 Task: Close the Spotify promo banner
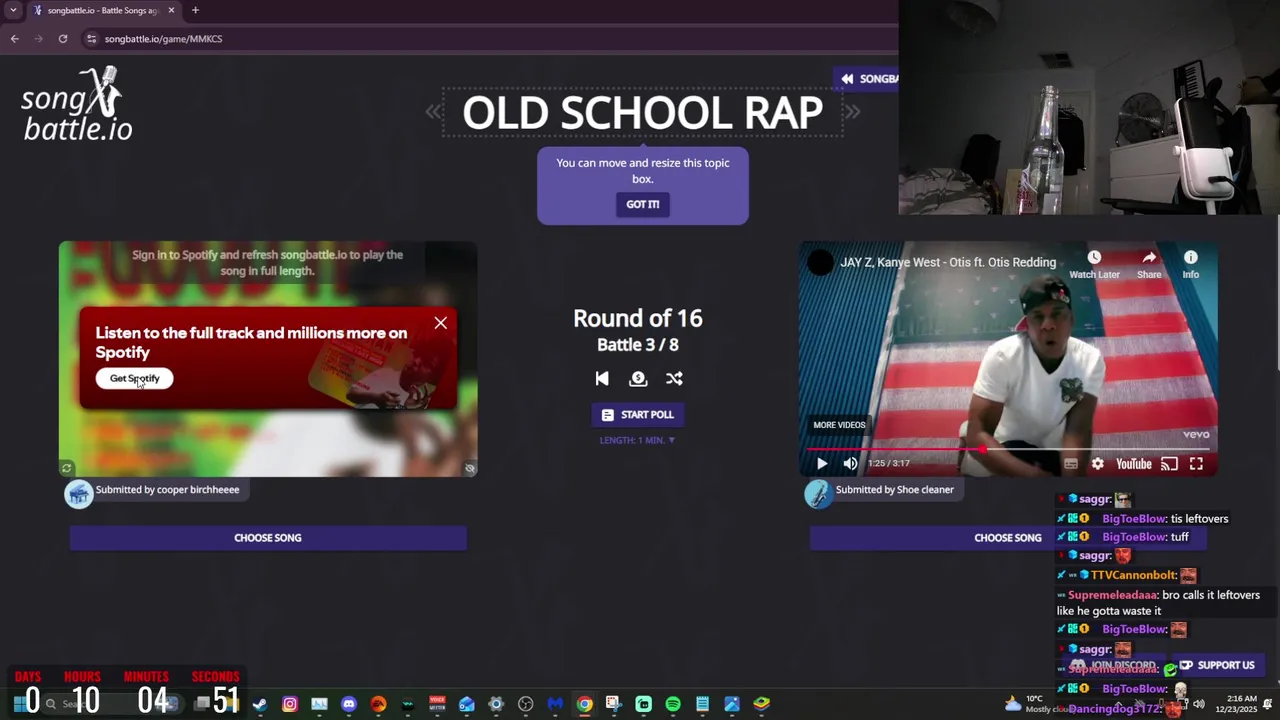[x=441, y=323]
